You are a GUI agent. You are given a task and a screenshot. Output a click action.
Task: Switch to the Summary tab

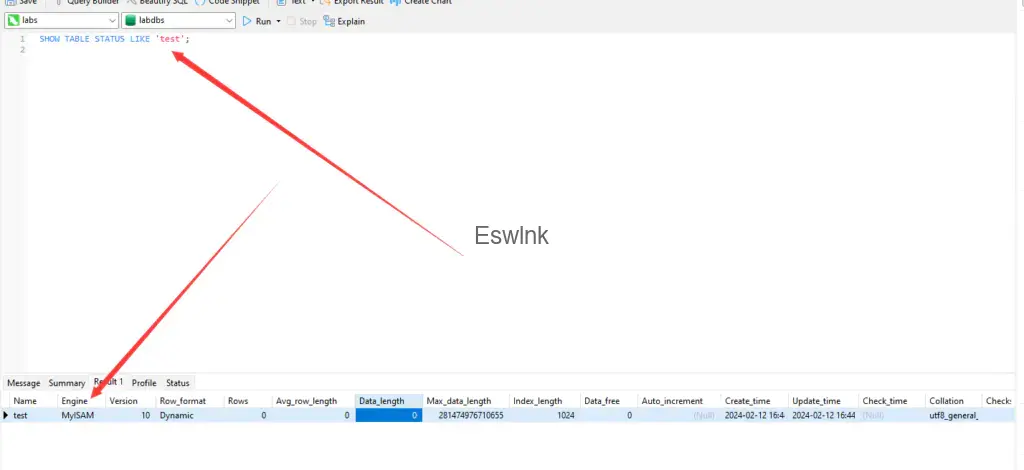tap(67, 383)
